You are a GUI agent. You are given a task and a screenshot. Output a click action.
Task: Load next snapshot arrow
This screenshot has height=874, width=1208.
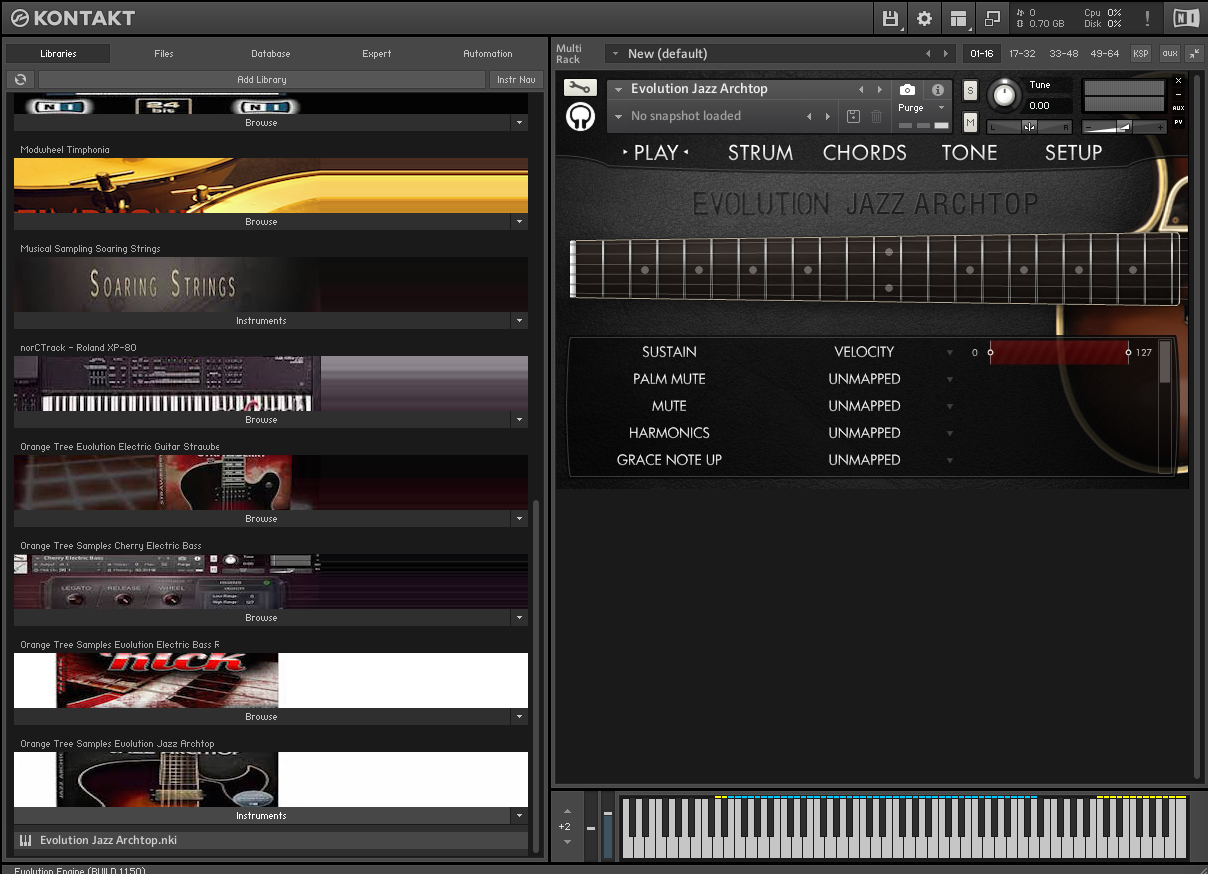click(828, 116)
